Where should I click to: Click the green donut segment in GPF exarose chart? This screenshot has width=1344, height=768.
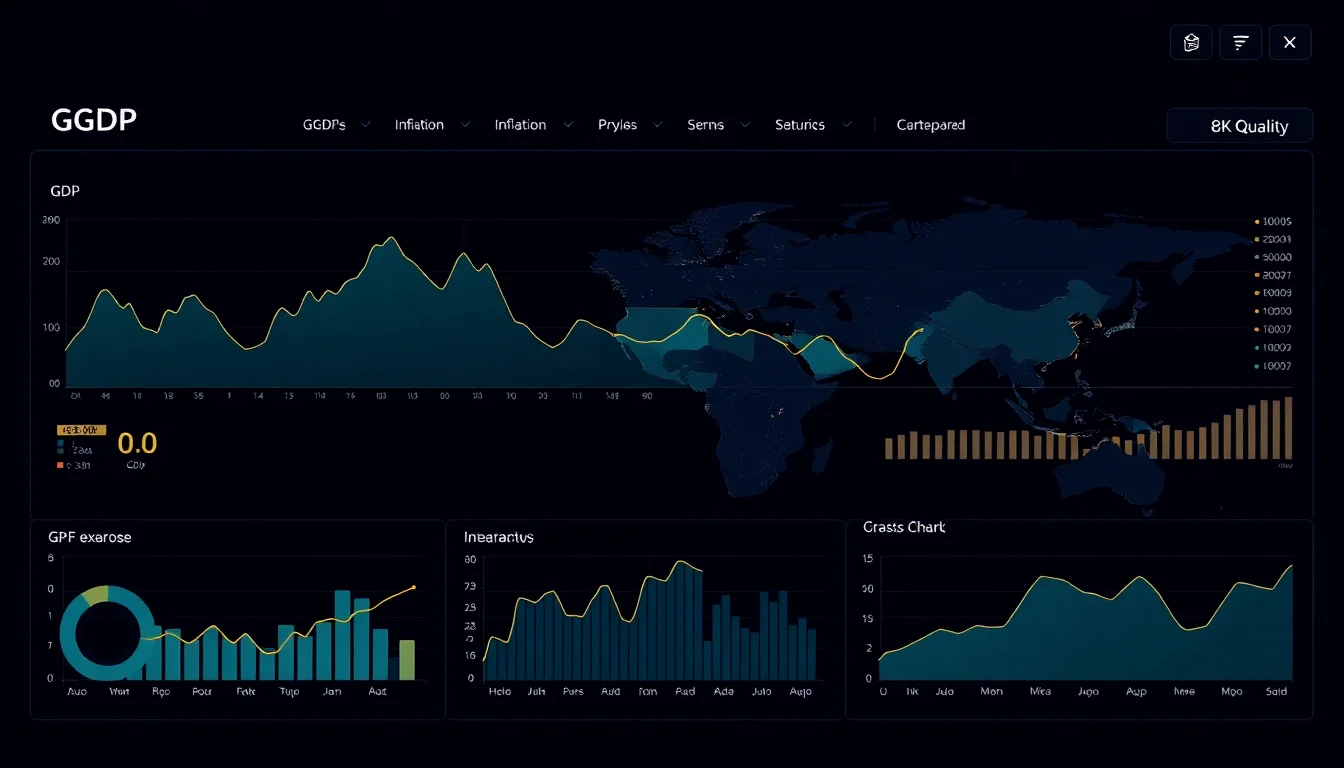point(97,592)
